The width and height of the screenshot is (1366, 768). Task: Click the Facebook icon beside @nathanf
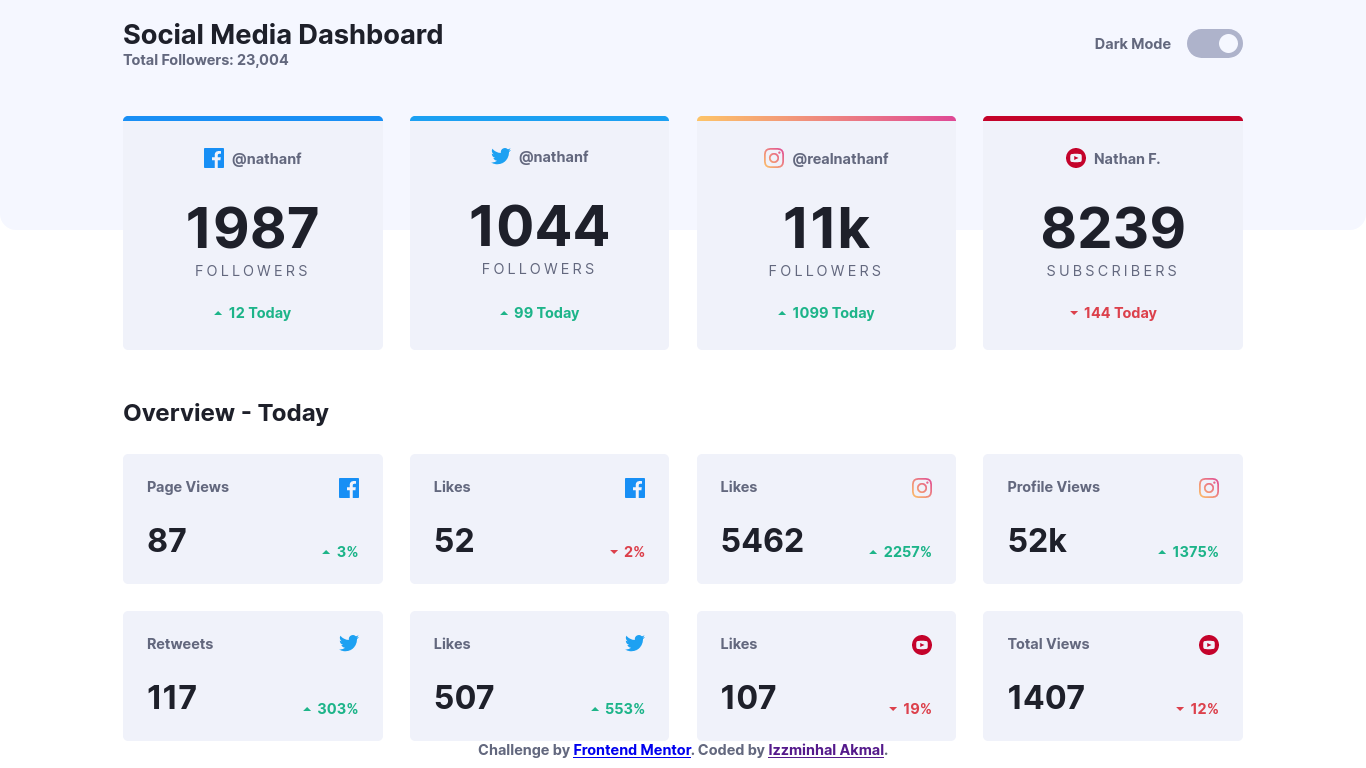tap(214, 158)
